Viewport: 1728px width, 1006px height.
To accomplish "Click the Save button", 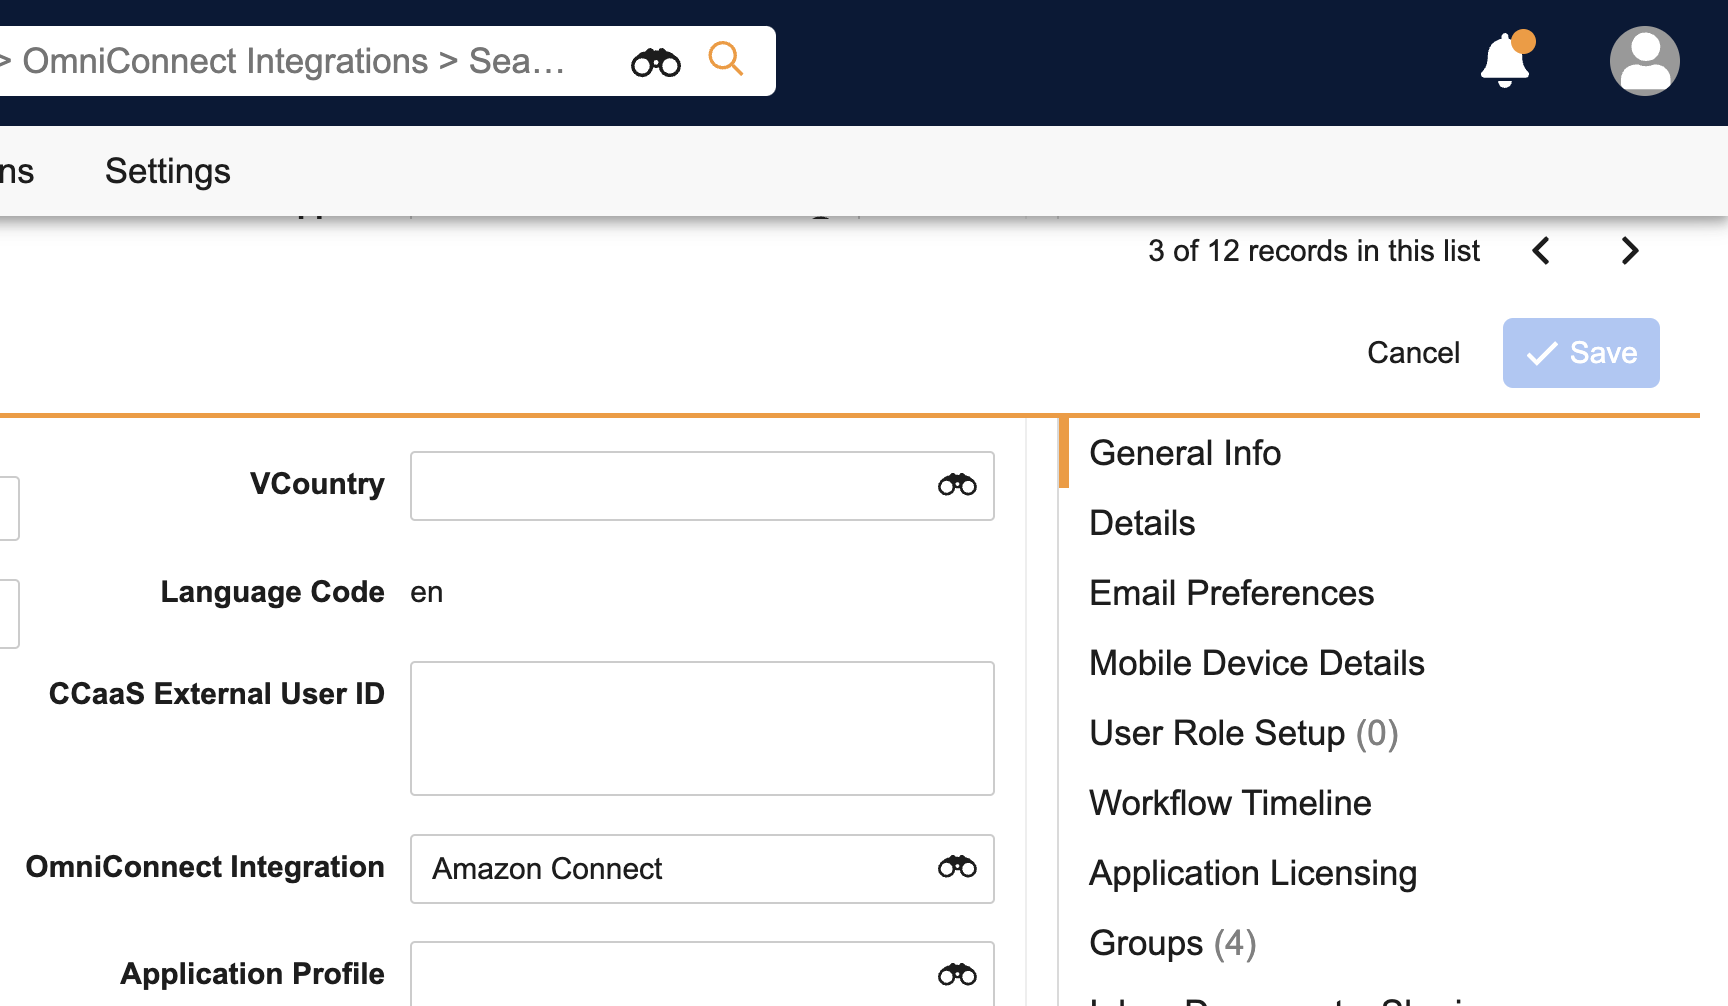I will tap(1581, 353).
